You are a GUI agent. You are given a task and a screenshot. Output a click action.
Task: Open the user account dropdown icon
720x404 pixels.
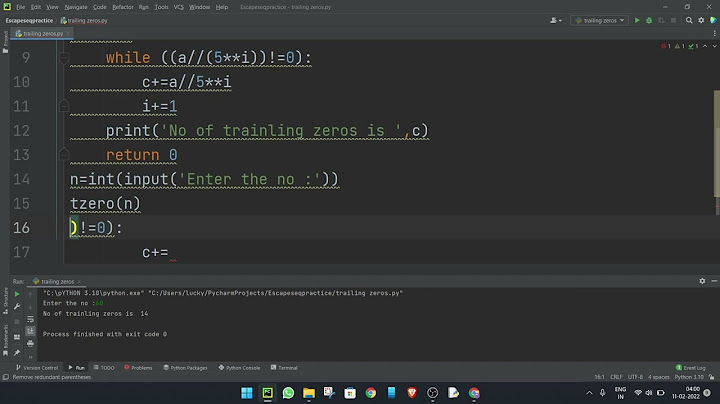click(x=556, y=20)
